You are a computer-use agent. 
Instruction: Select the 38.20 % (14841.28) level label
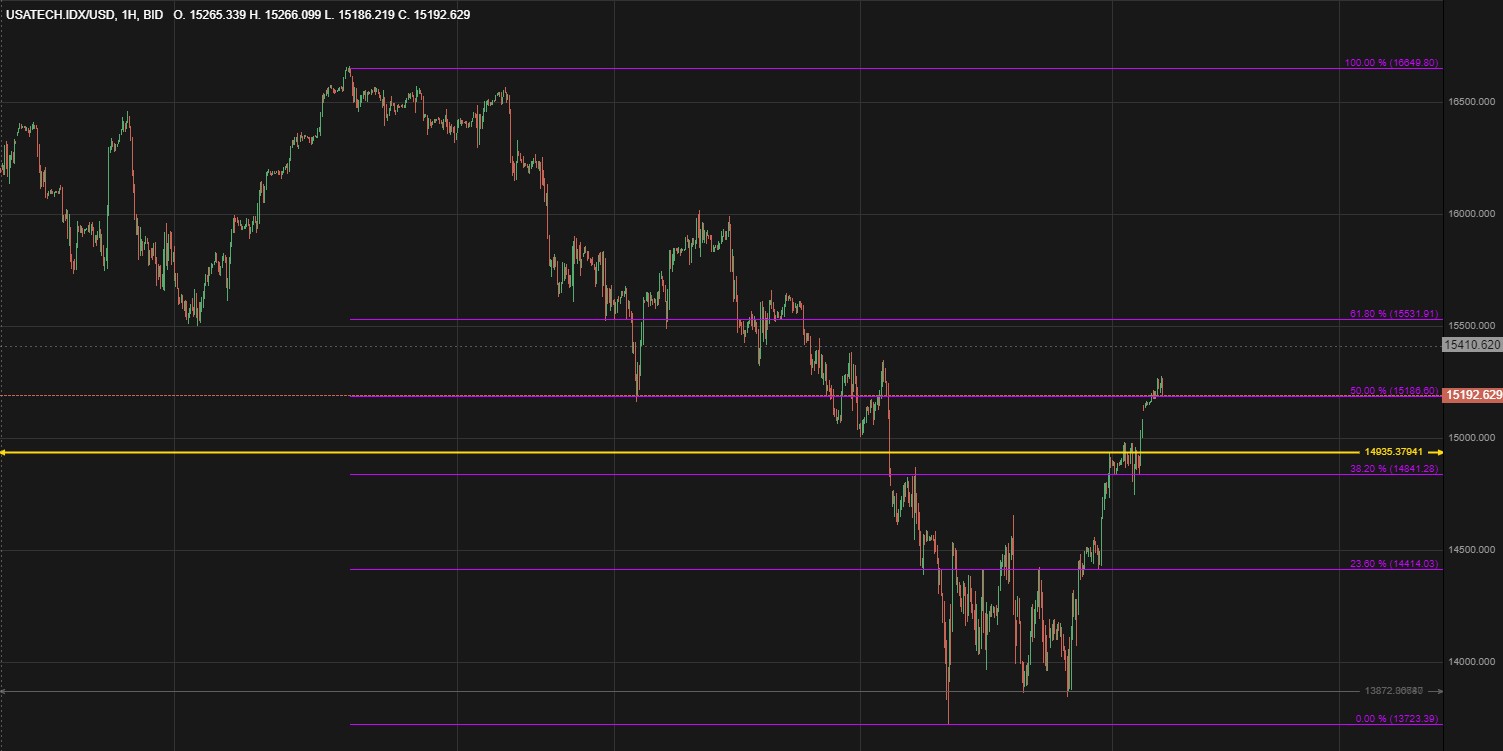pos(1393,470)
